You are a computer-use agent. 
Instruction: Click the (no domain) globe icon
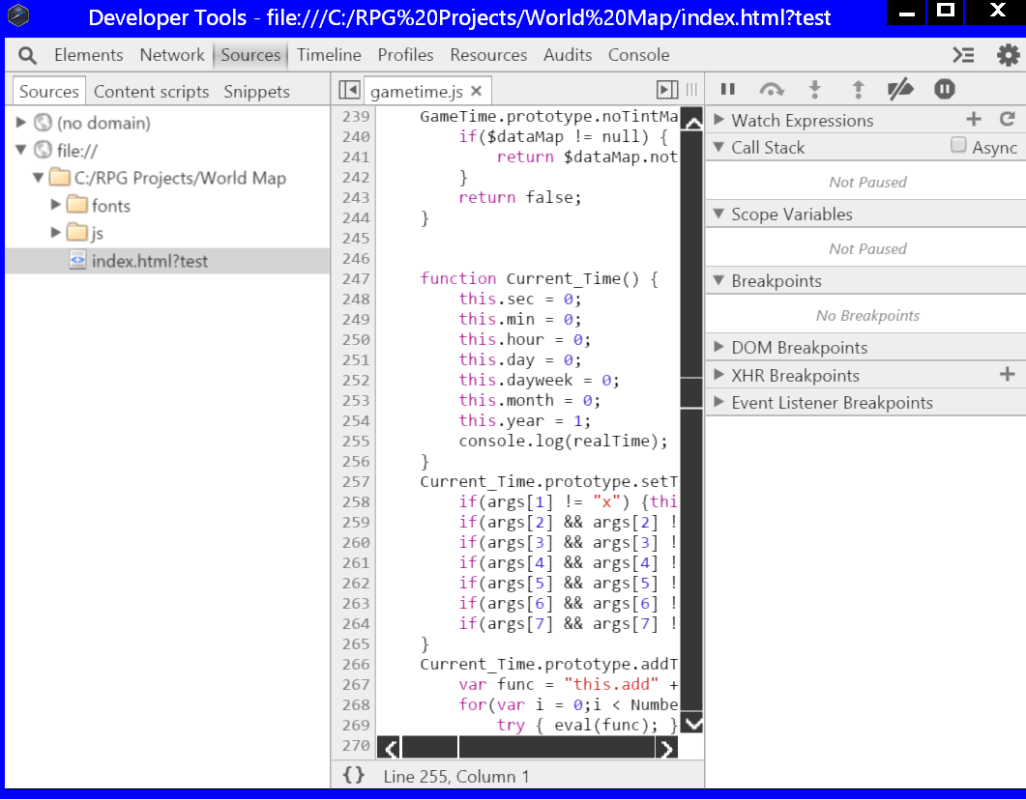pyautogui.click(x=43, y=122)
